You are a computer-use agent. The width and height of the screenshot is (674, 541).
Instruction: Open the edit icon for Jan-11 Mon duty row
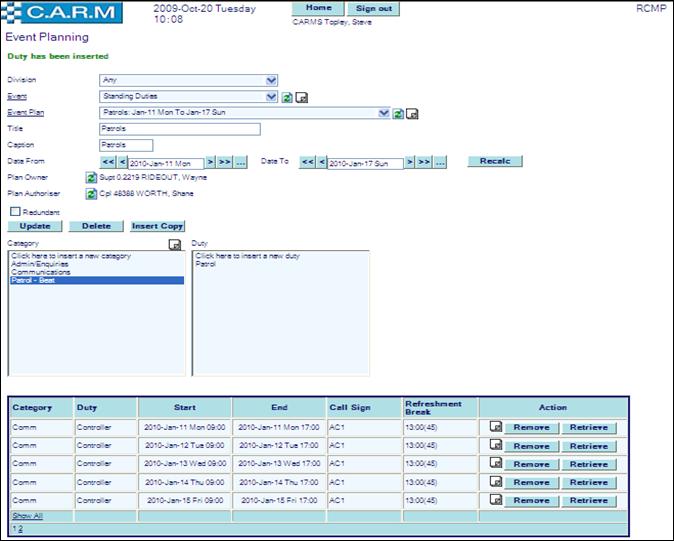[x=496, y=428]
